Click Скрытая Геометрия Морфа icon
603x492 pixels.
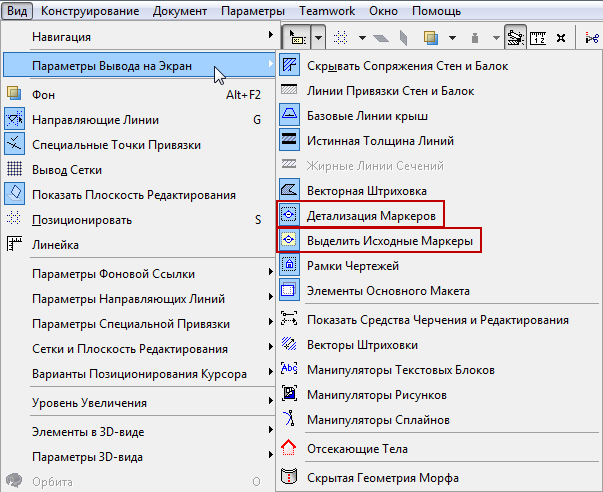(x=289, y=476)
